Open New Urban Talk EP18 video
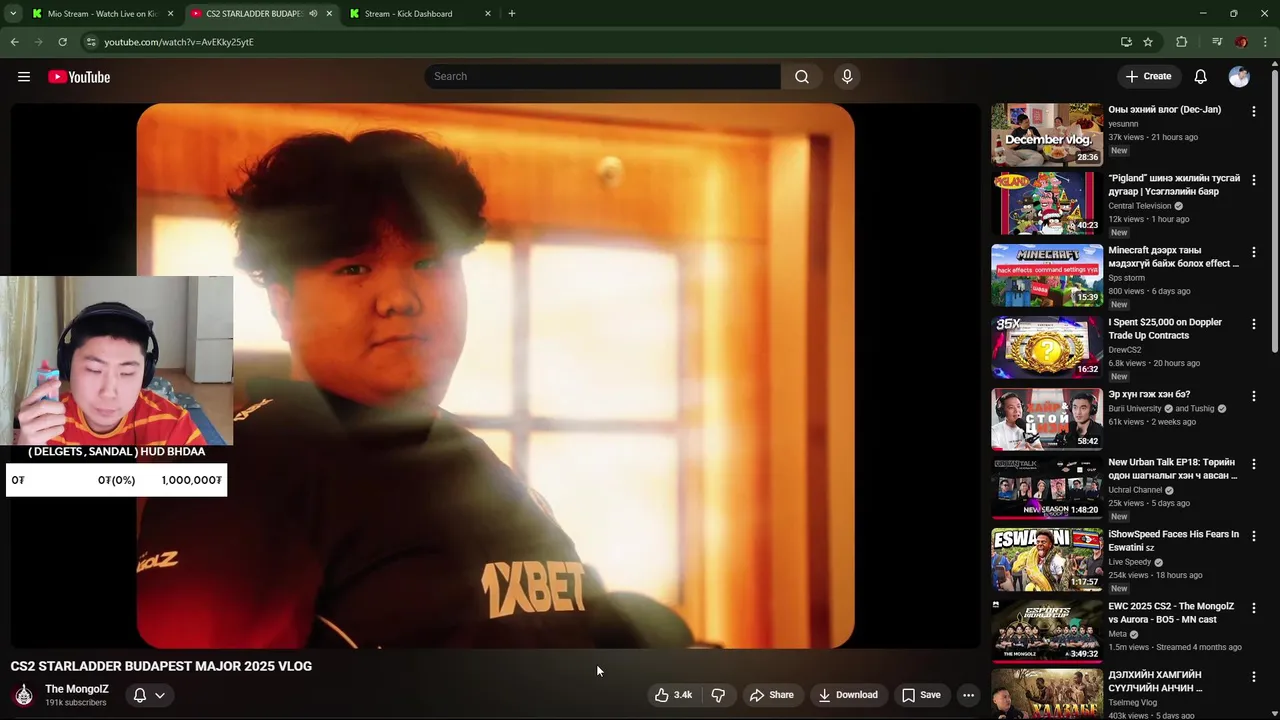 [x=1047, y=487]
